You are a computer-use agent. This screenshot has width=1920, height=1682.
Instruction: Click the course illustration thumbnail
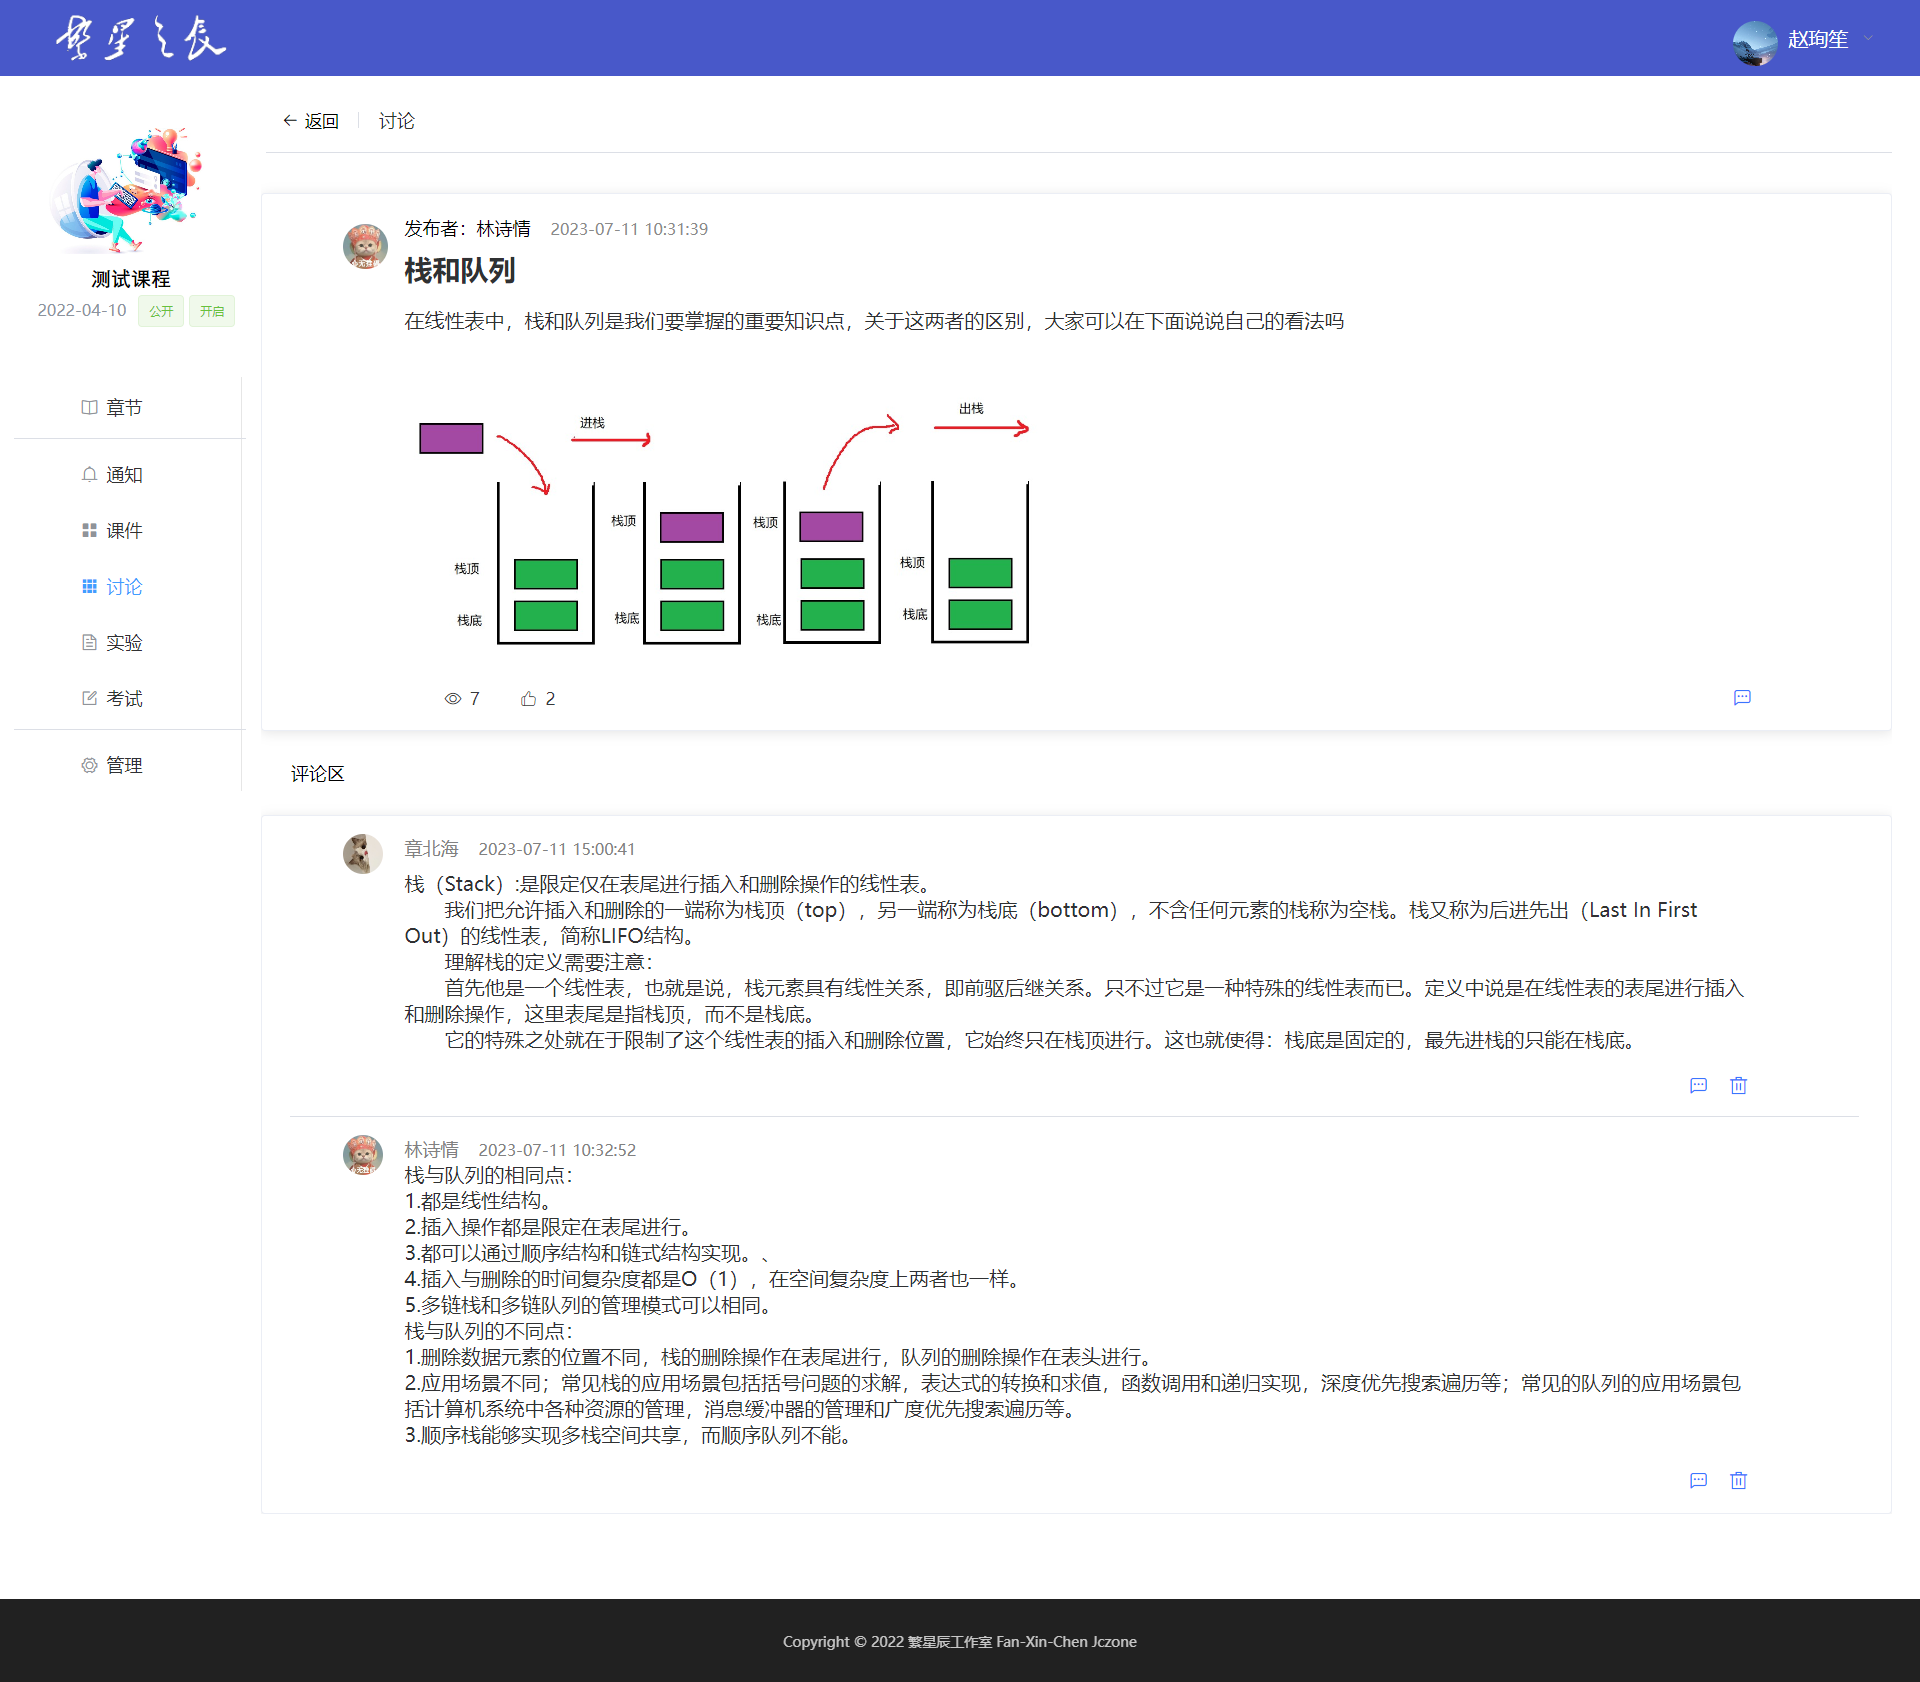(129, 190)
